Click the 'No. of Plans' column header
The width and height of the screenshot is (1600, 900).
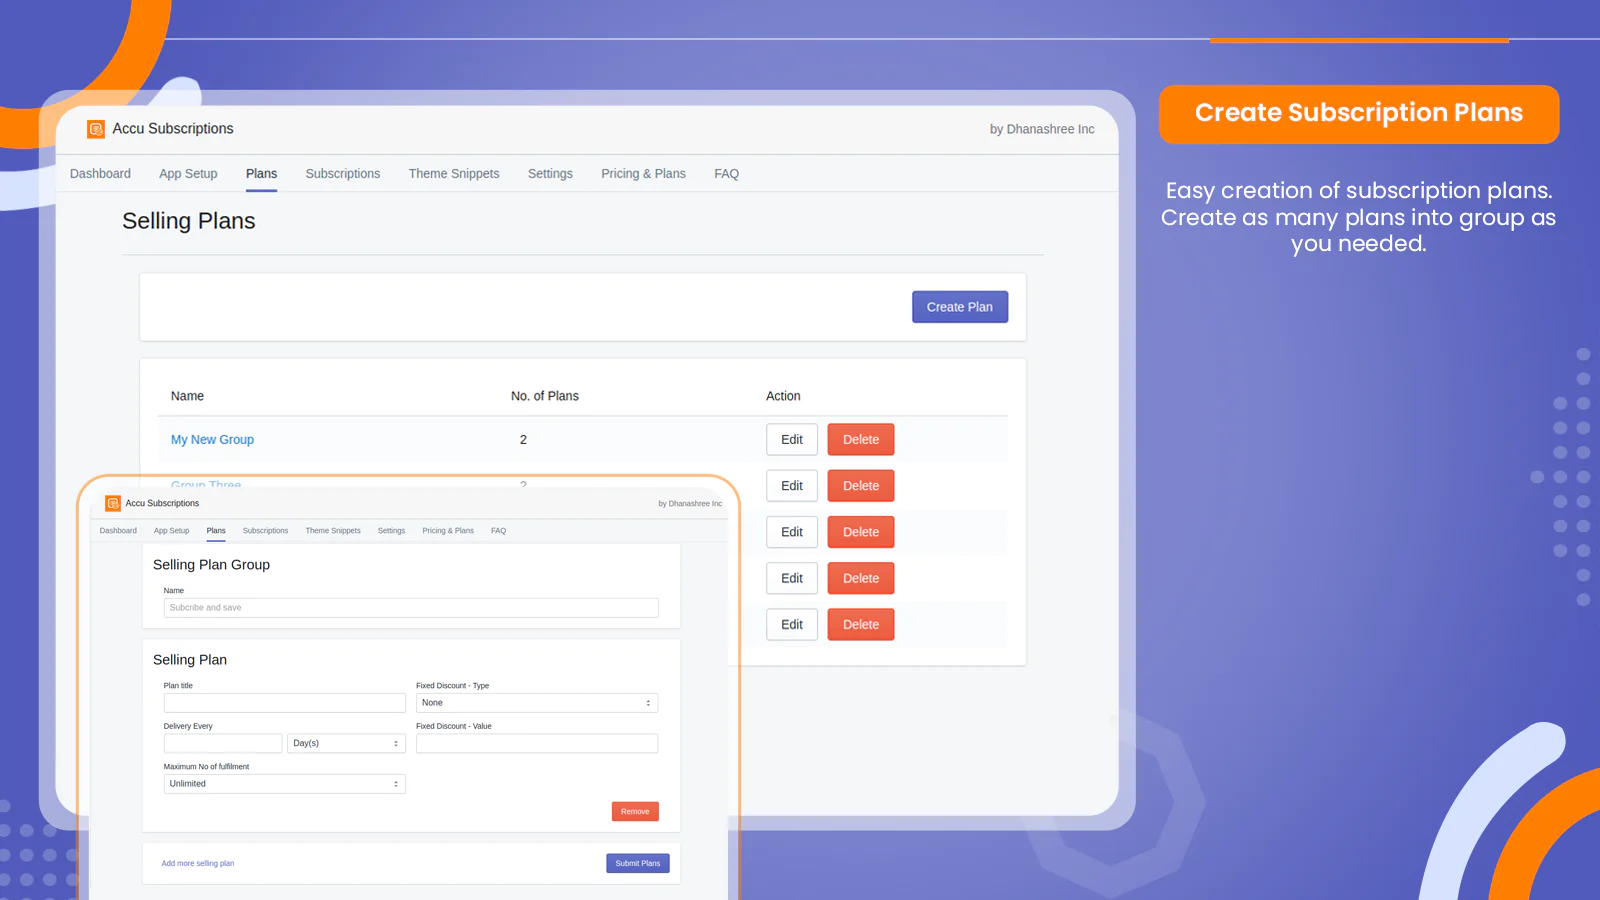coord(545,396)
